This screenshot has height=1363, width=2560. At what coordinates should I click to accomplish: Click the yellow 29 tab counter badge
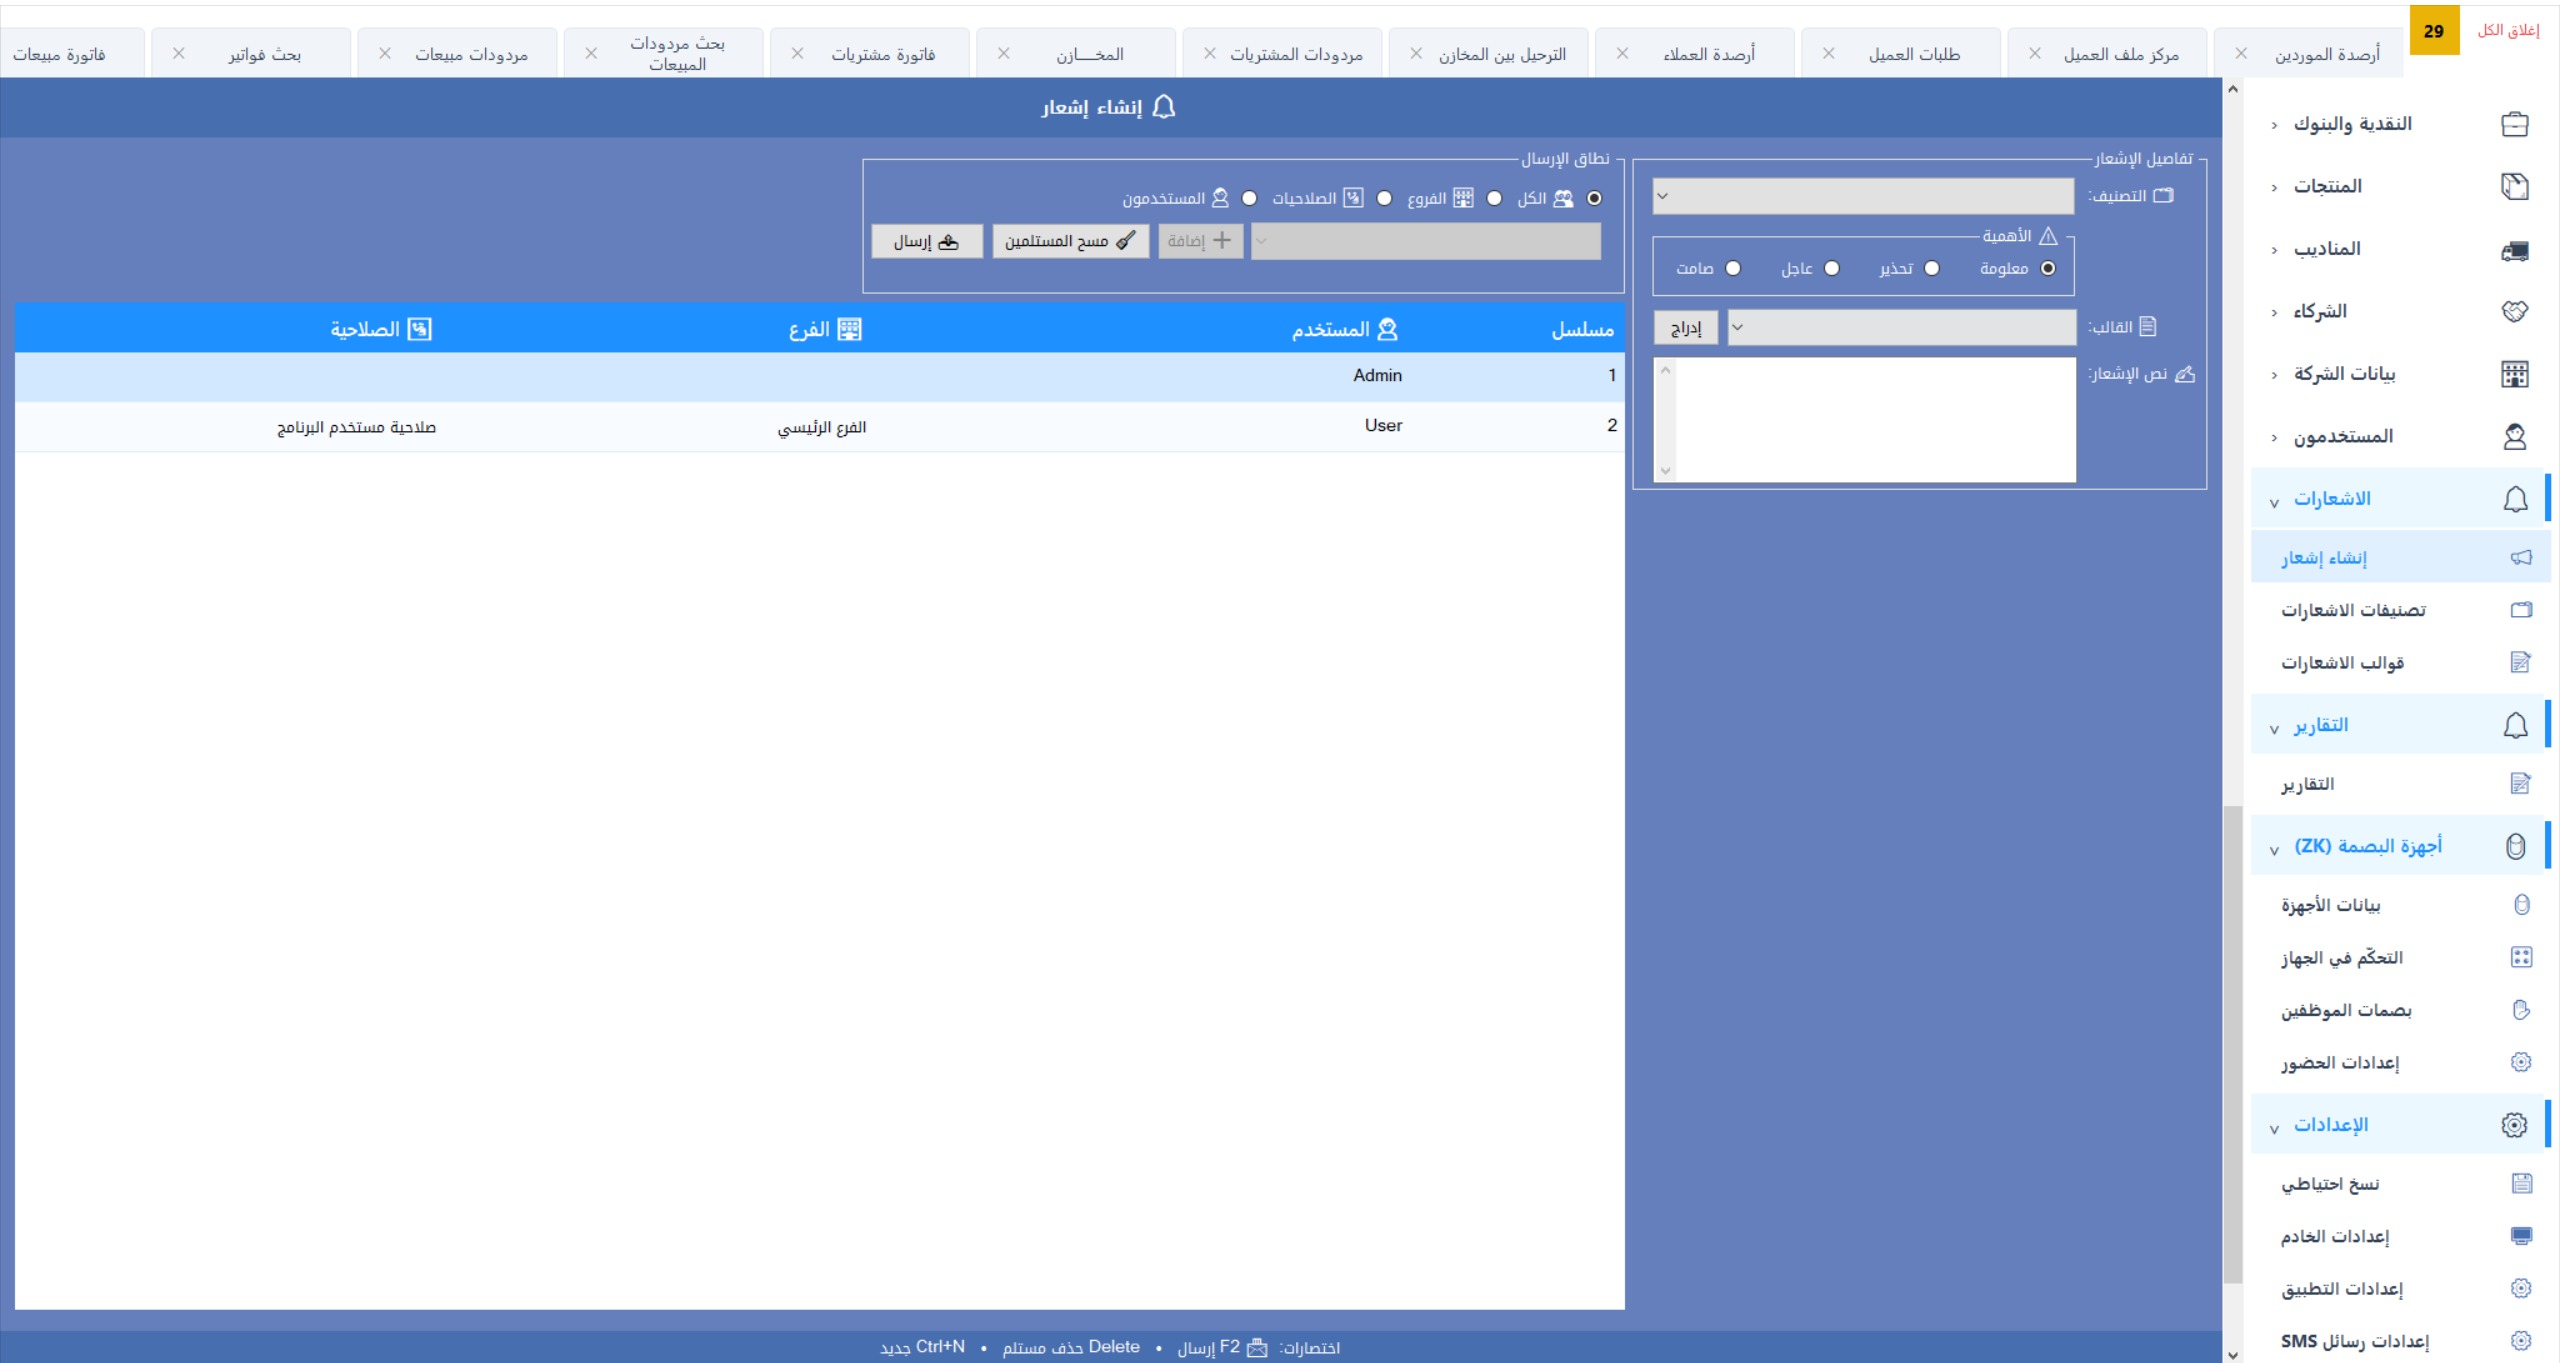(2434, 30)
